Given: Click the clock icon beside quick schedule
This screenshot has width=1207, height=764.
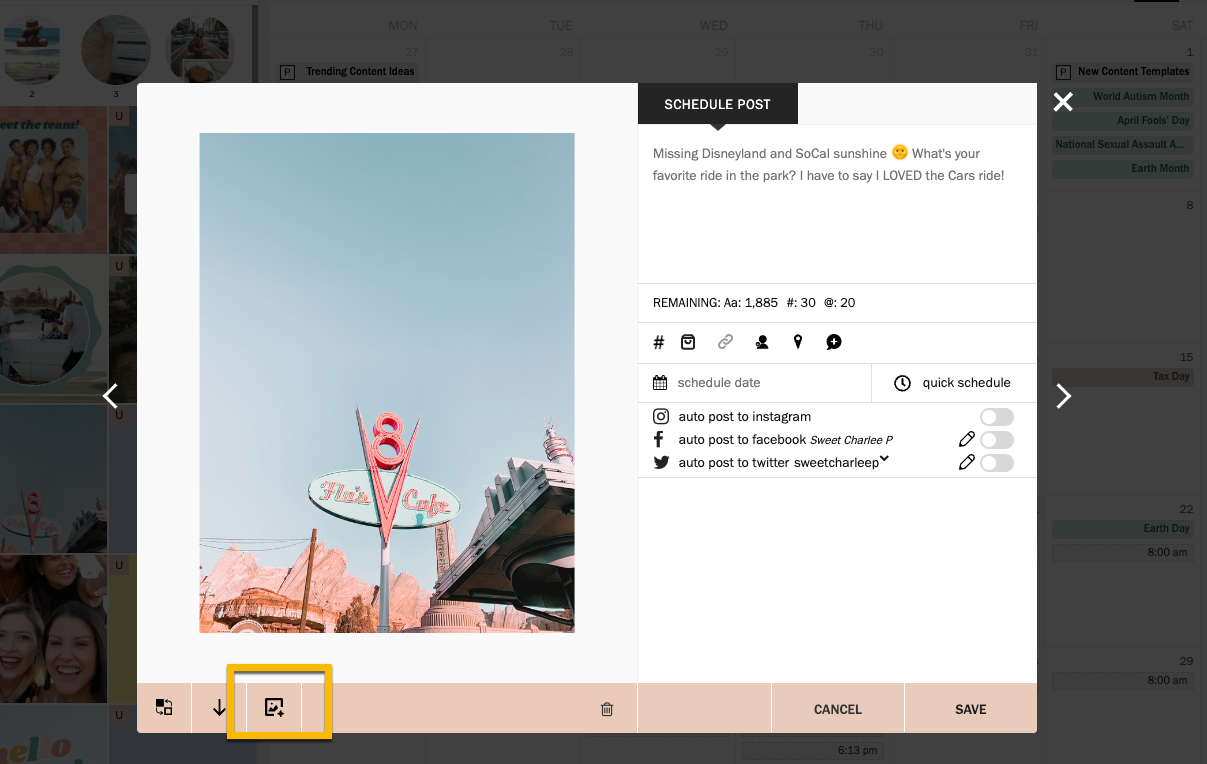Looking at the screenshot, I should click(902, 383).
